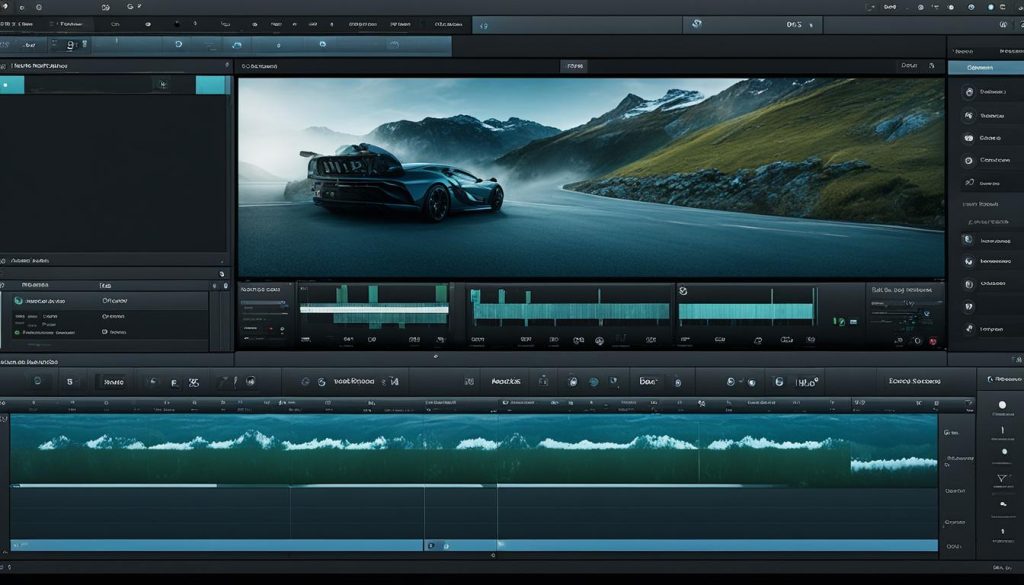The height and width of the screenshot is (585, 1024).
Task: Click the red record icon beside the waveform meters
Action: pyautogui.click(x=933, y=341)
